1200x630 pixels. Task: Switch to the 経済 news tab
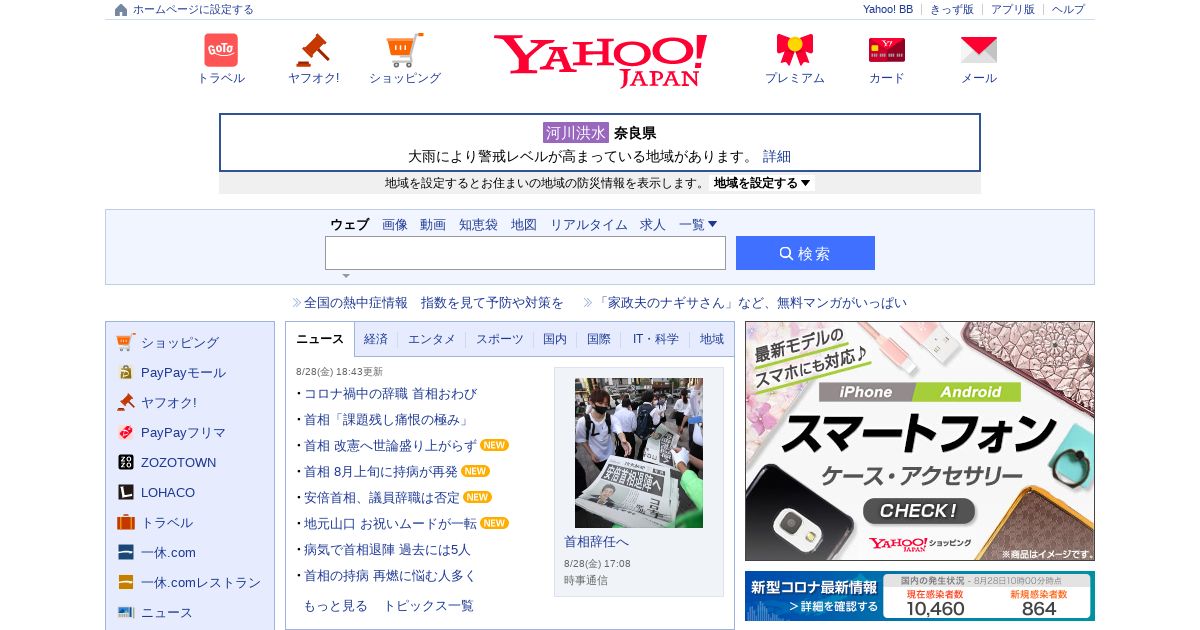pos(376,339)
